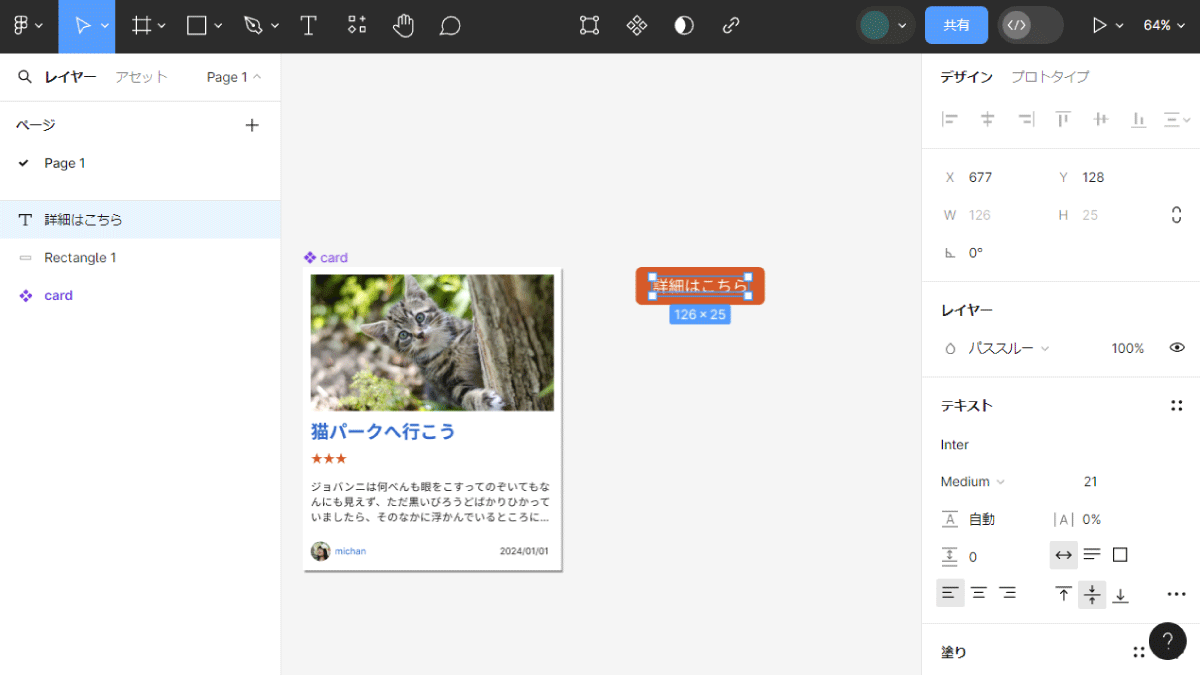Align selection right

click(x=1025, y=119)
